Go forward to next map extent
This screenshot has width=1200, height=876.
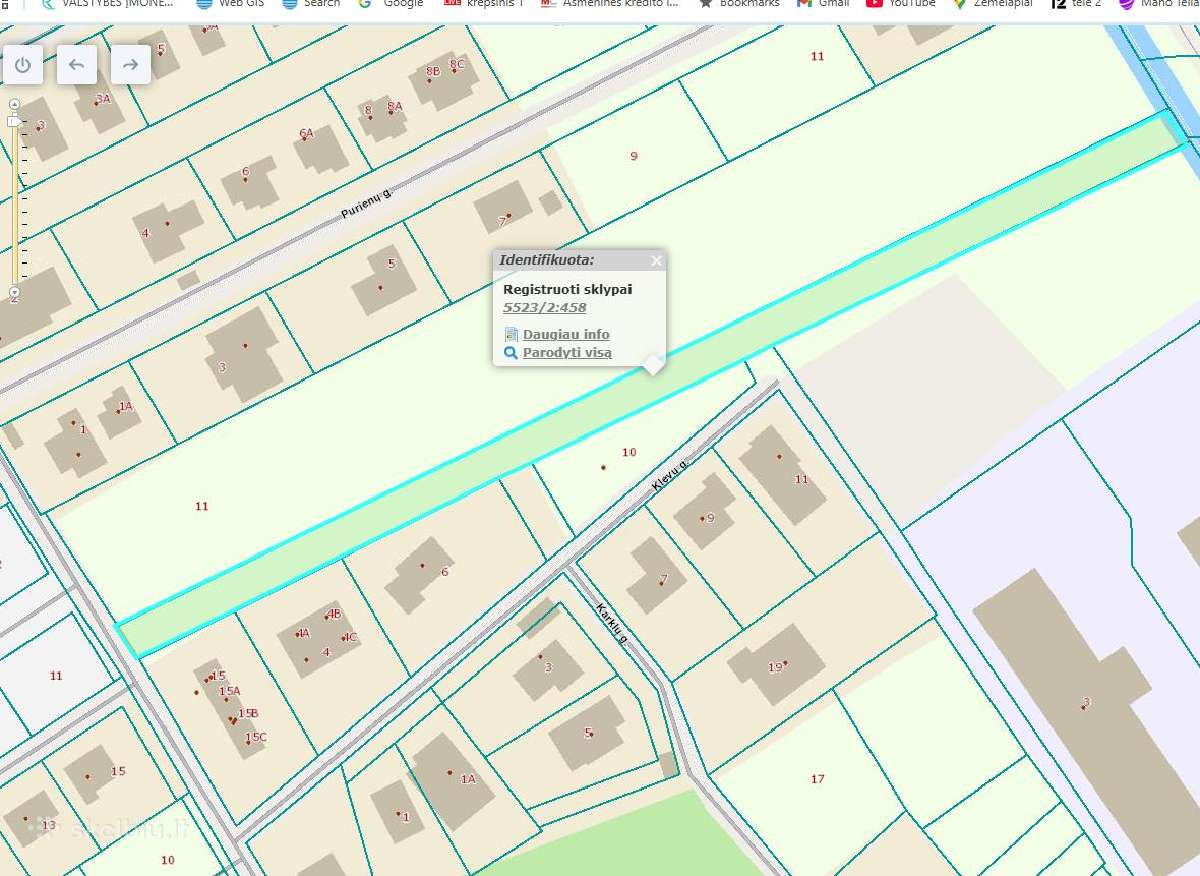click(x=130, y=65)
